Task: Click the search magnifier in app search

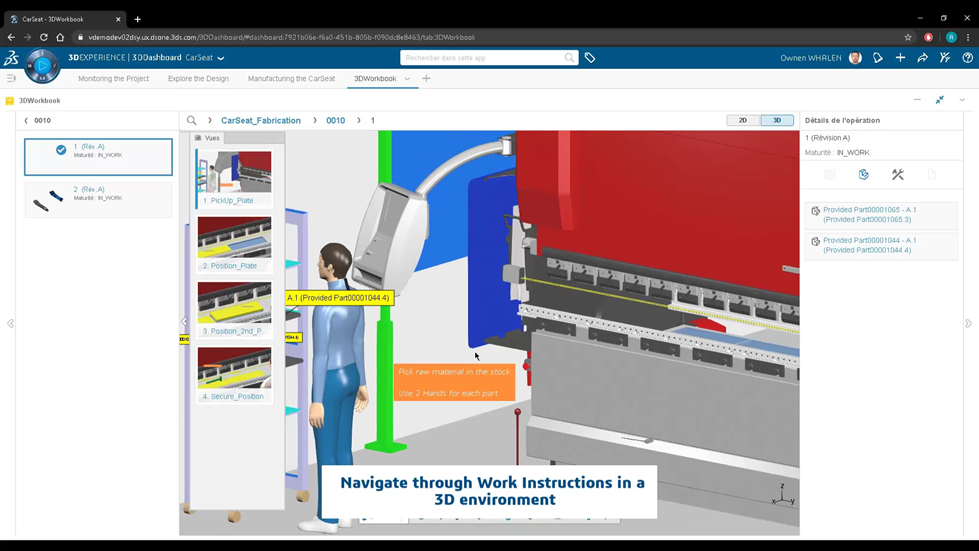Action: click(x=569, y=57)
